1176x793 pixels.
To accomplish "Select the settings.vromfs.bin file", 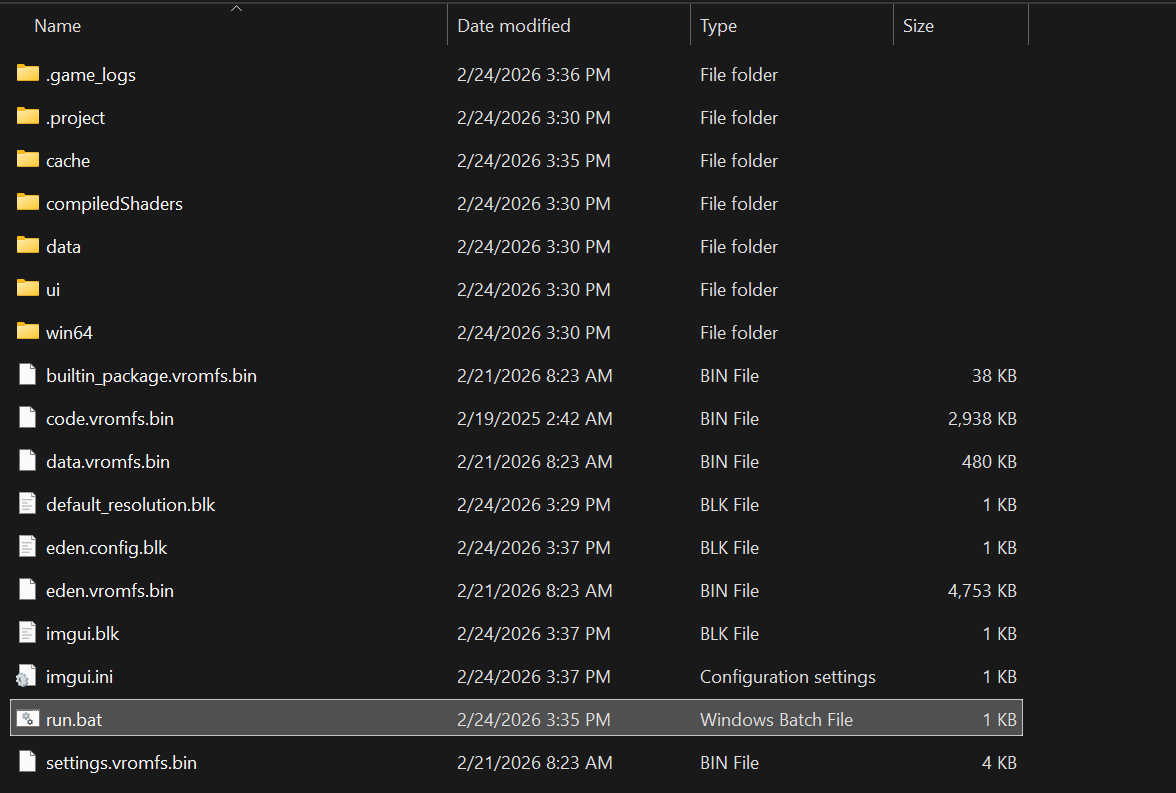I will pos(120,762).
